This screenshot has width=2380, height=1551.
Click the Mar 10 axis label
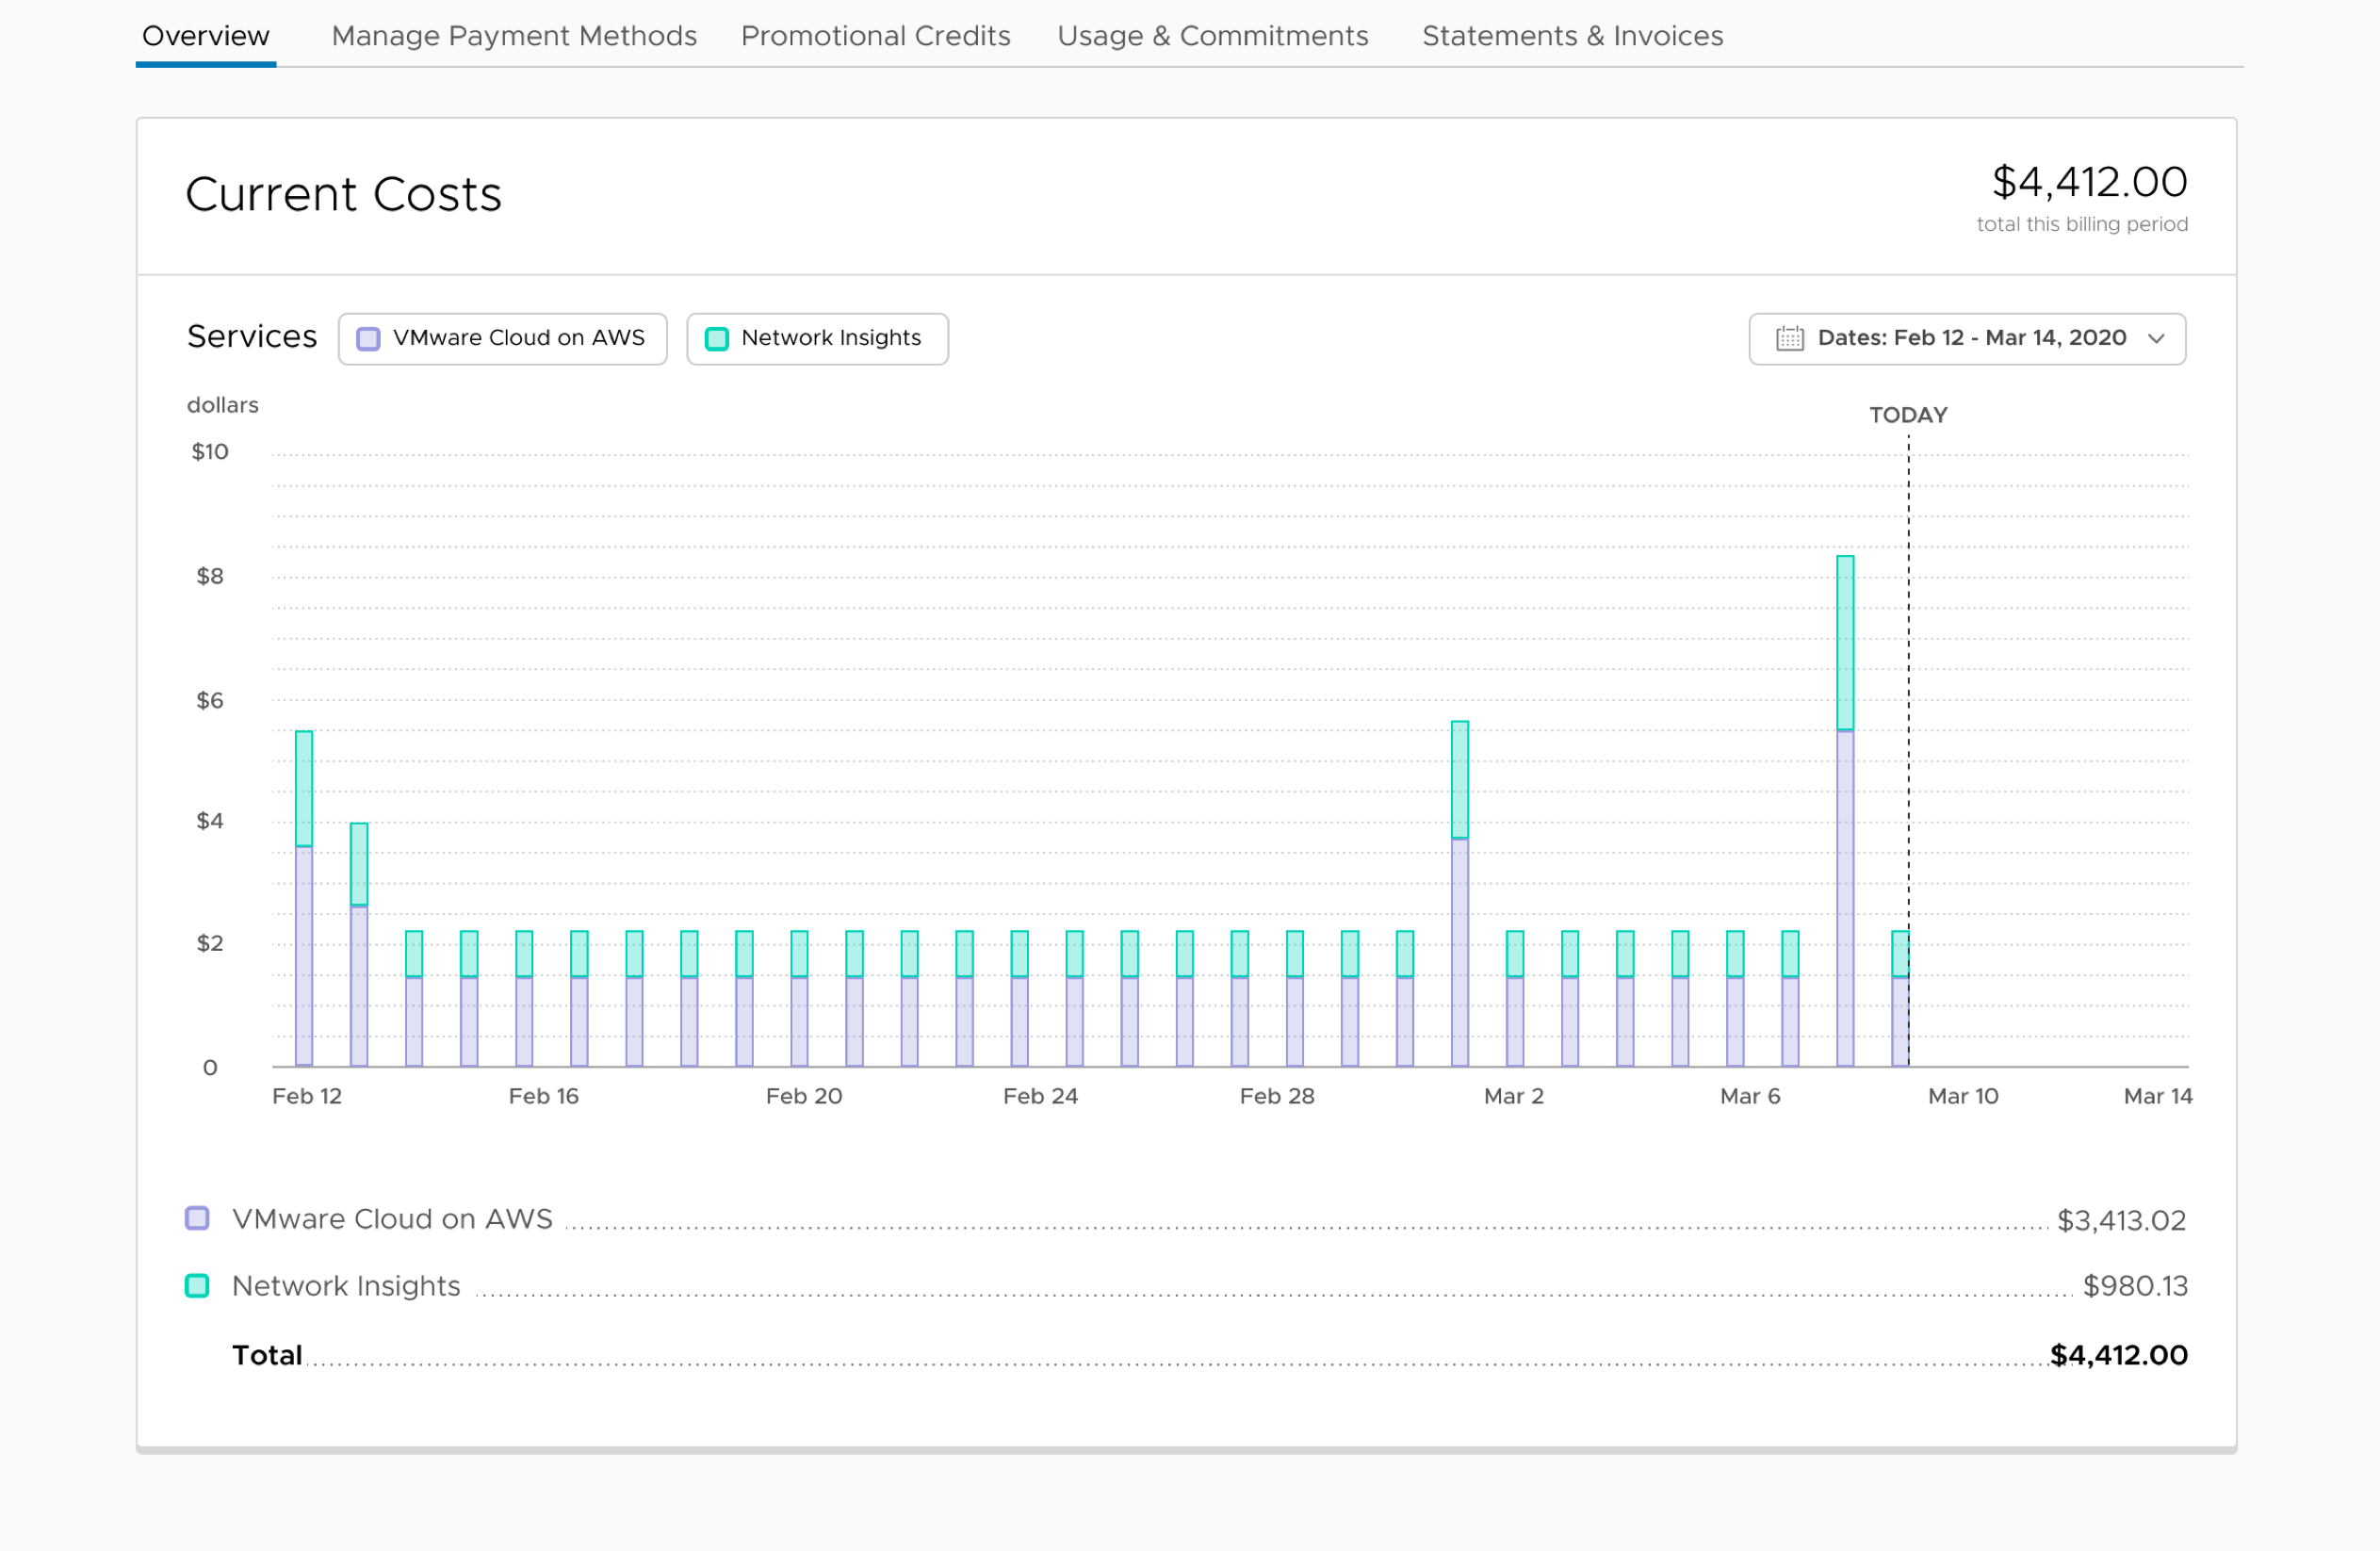[x=1962, y=1096]
